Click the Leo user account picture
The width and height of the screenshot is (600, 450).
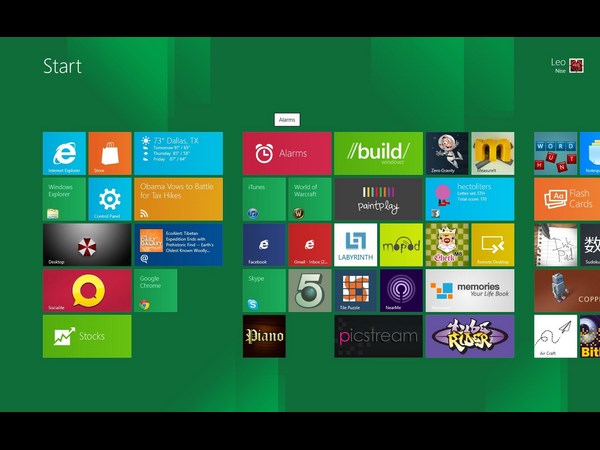[576, 65]
